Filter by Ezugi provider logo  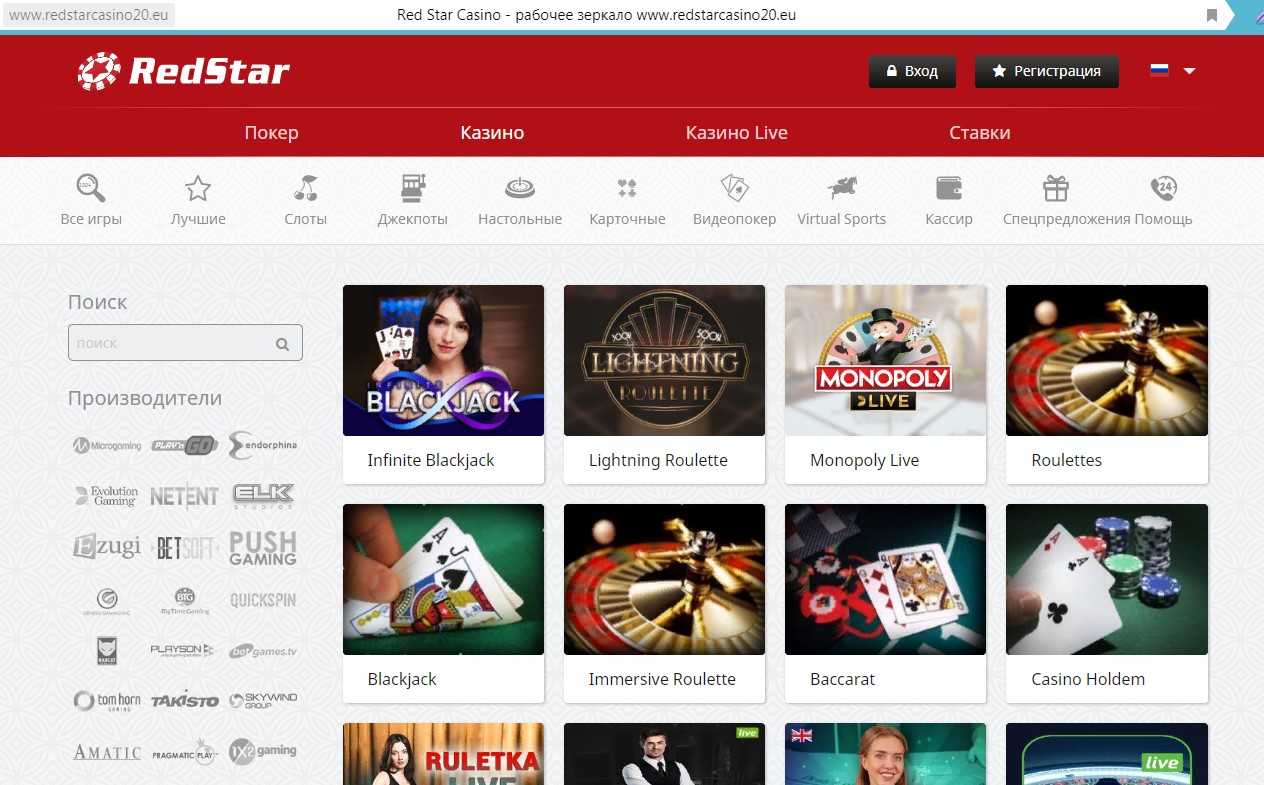(107, 547)
